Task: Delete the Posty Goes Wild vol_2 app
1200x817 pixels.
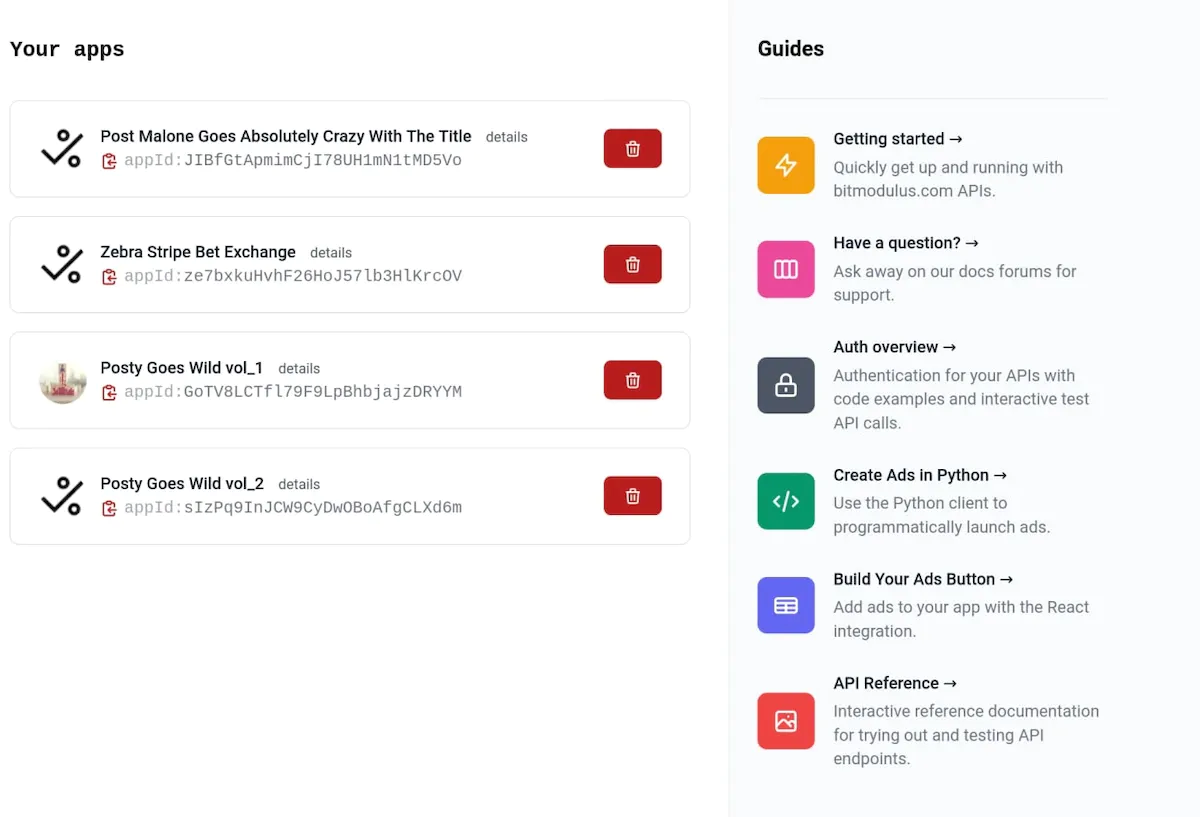Action: 632,495
